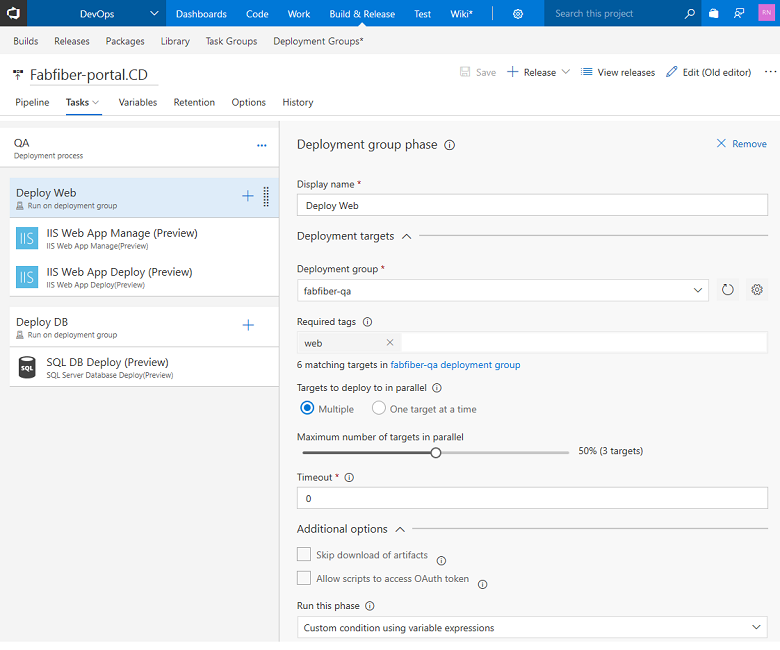Viewport: 780px width, 650px height.
Task: Remove the 'web' required tag
Action: (x=390, y=343)
